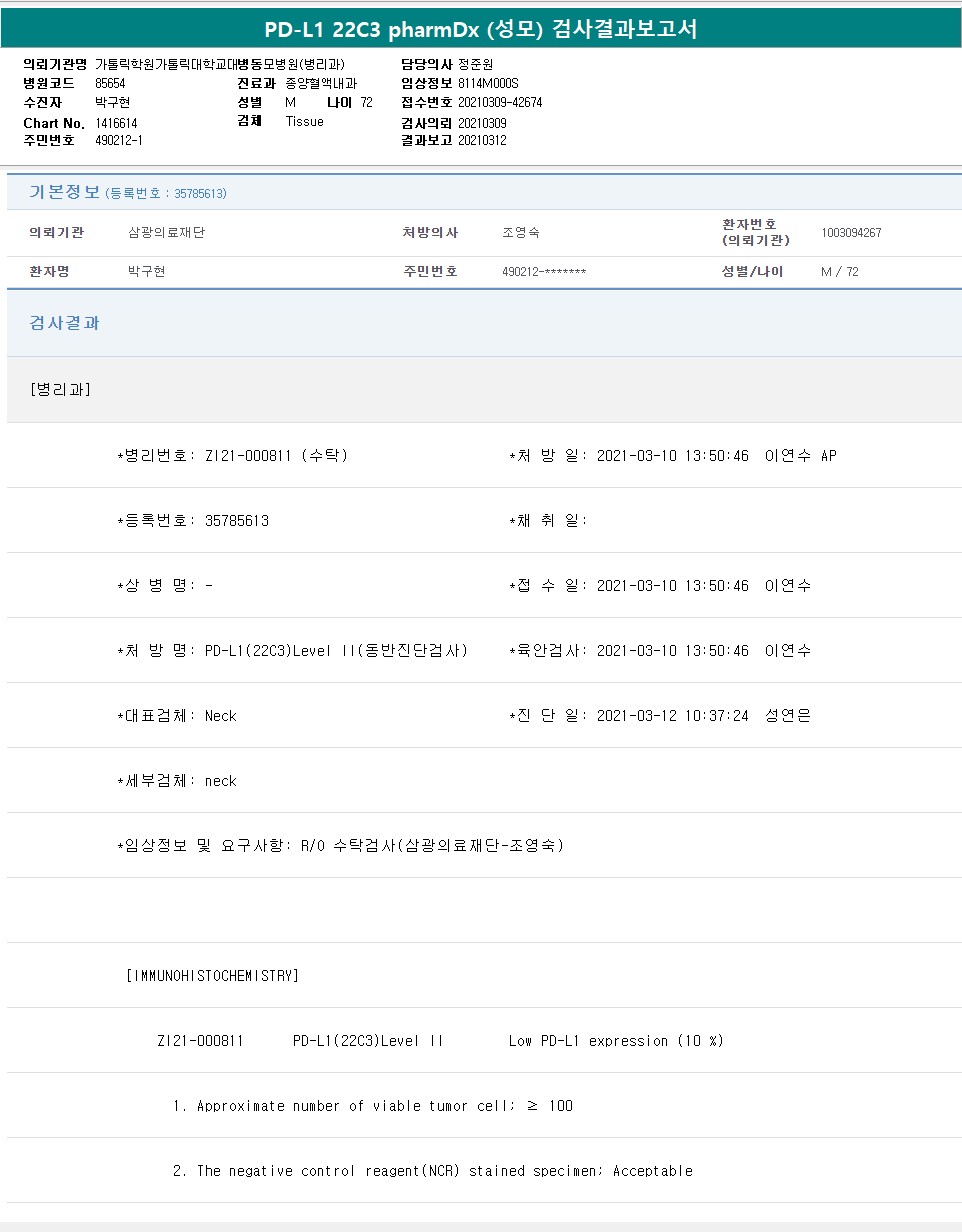
Task: Click the negative control reagent Acceptable line
Action: coord(432,1171)
